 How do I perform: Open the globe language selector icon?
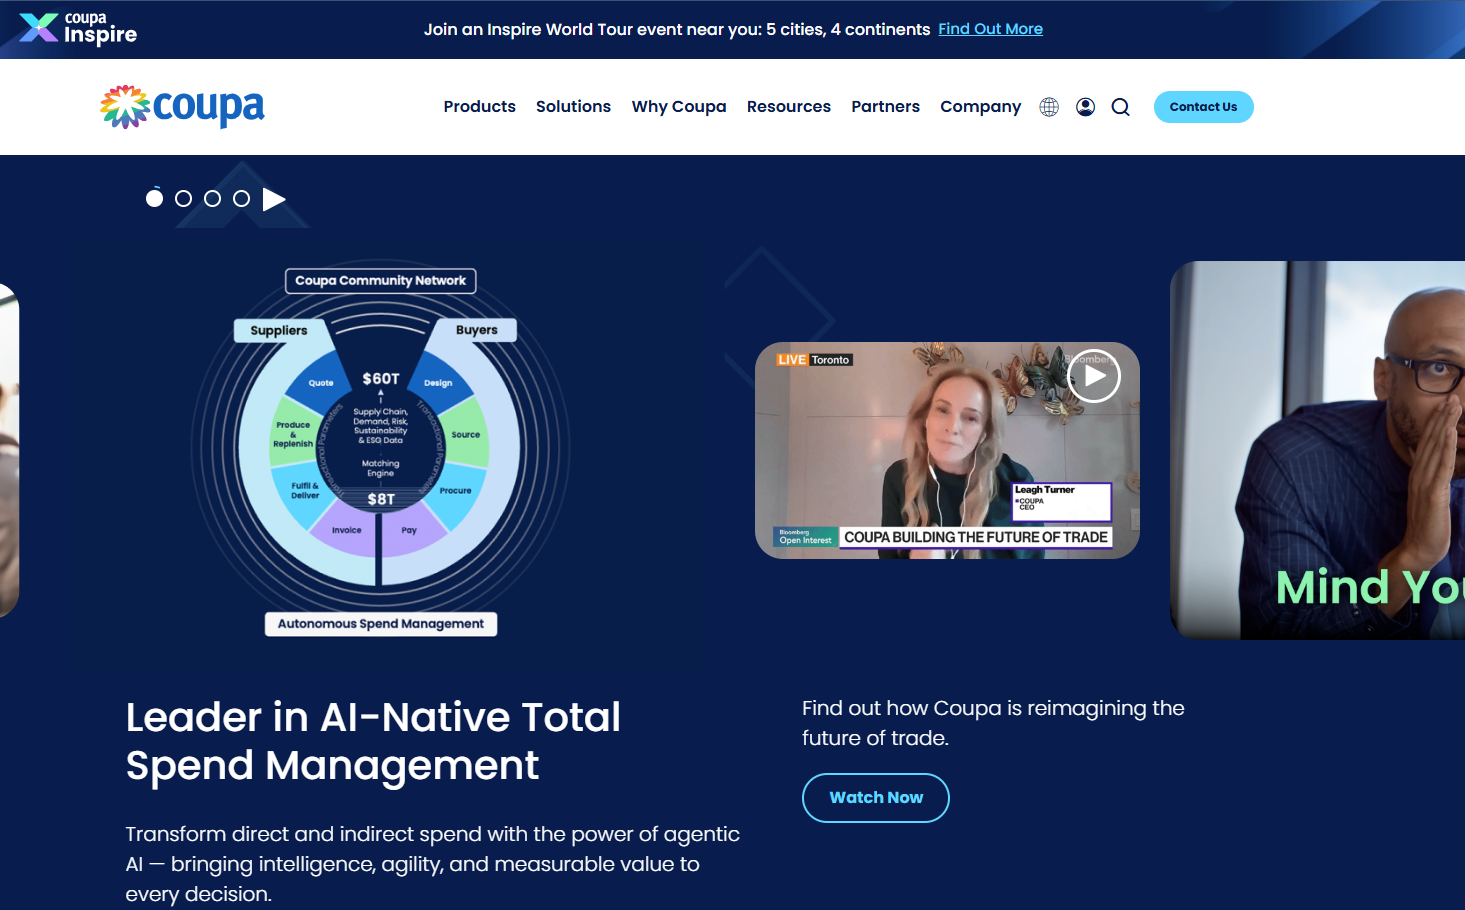tap(1049, 107)
